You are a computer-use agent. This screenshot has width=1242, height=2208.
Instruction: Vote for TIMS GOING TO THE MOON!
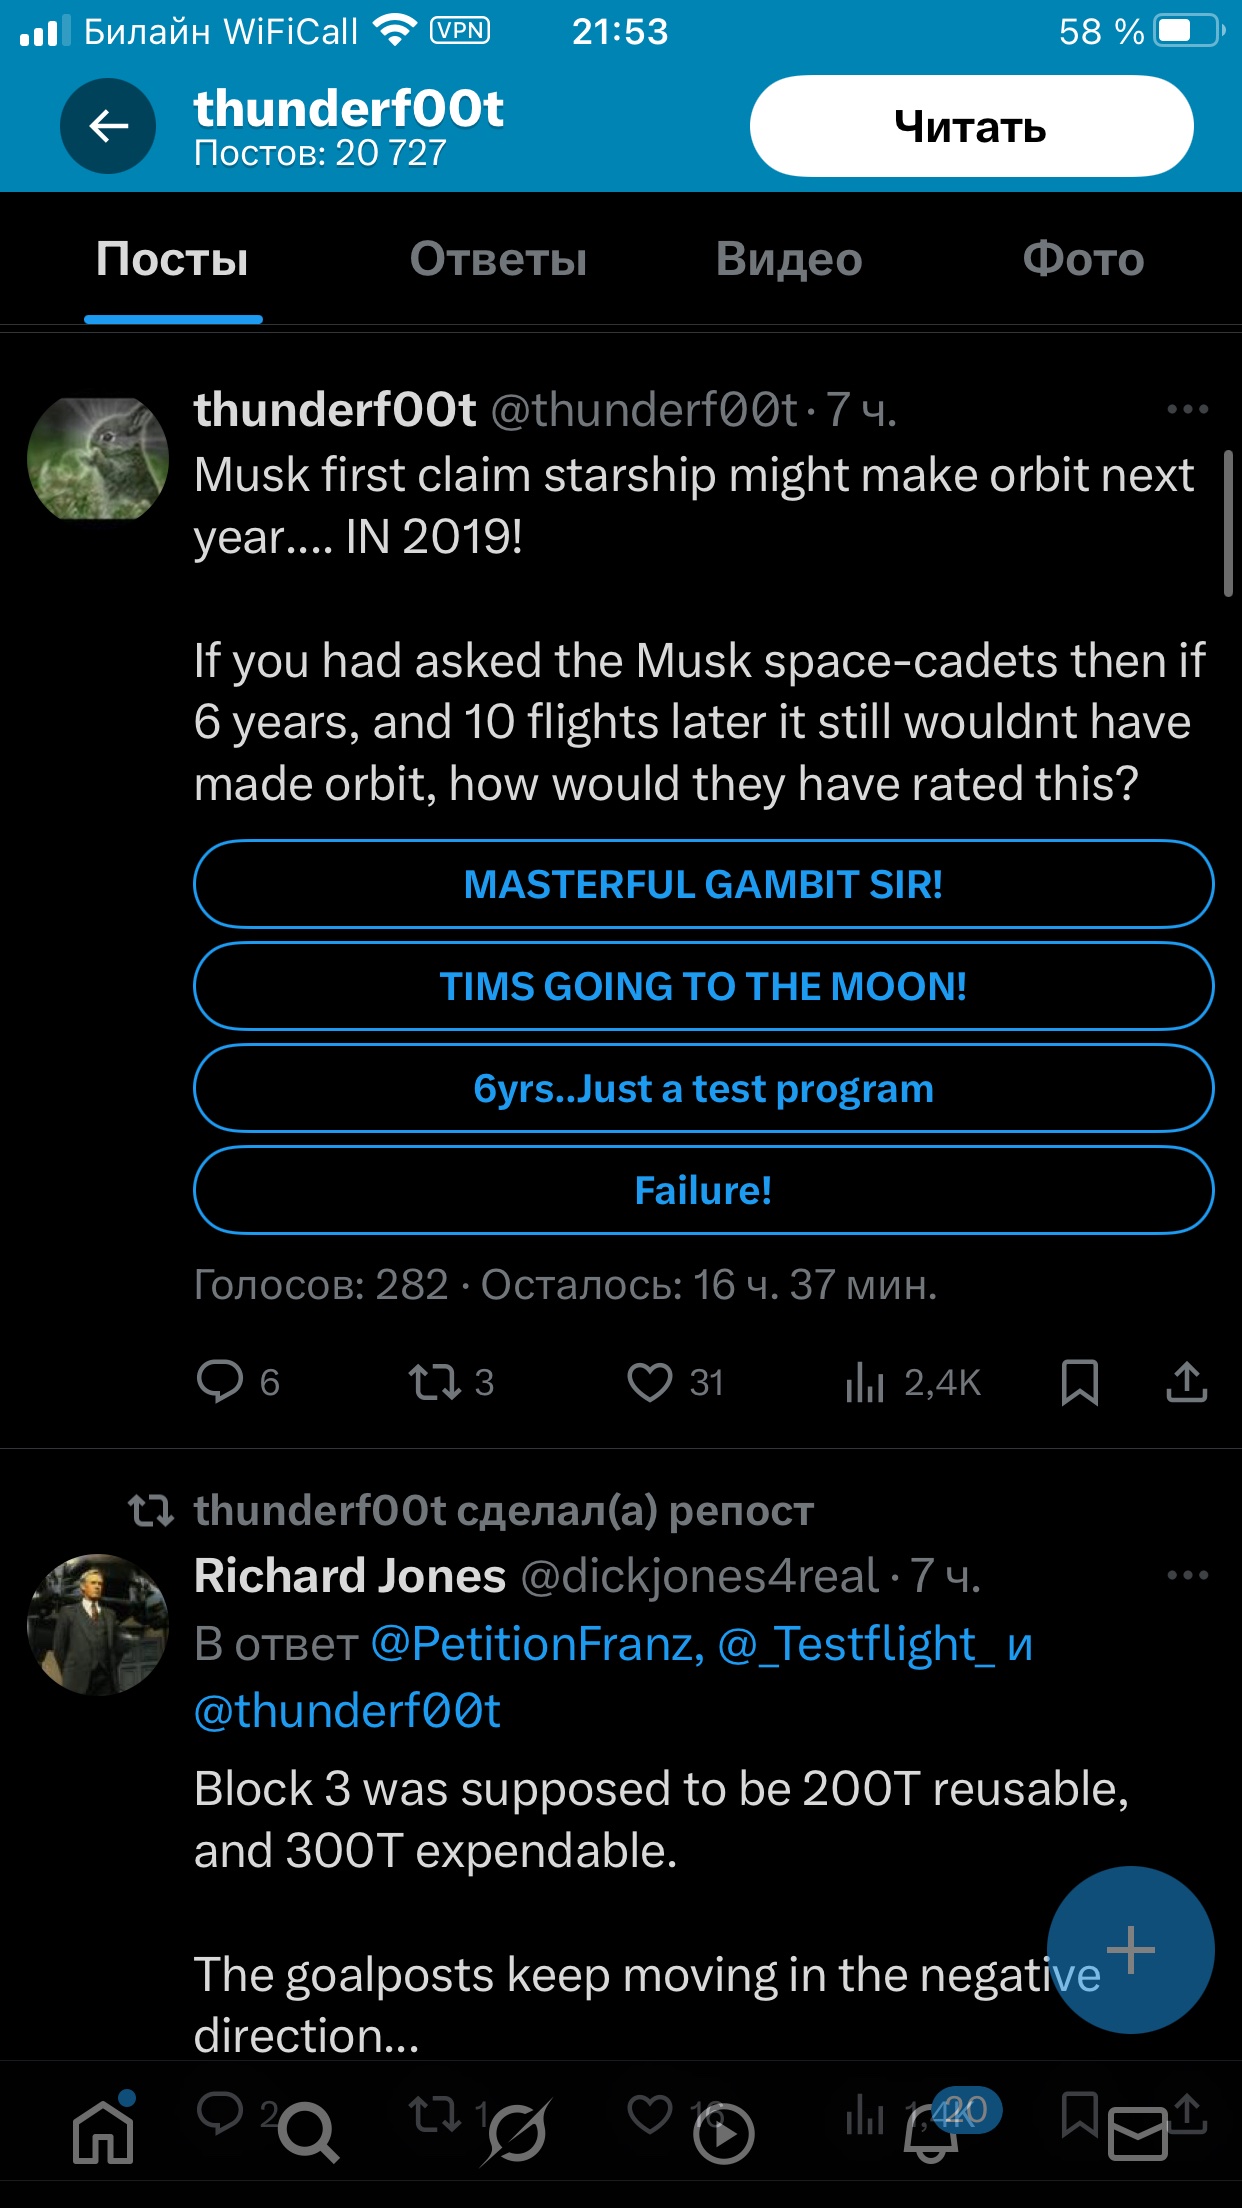coord(703,987)
